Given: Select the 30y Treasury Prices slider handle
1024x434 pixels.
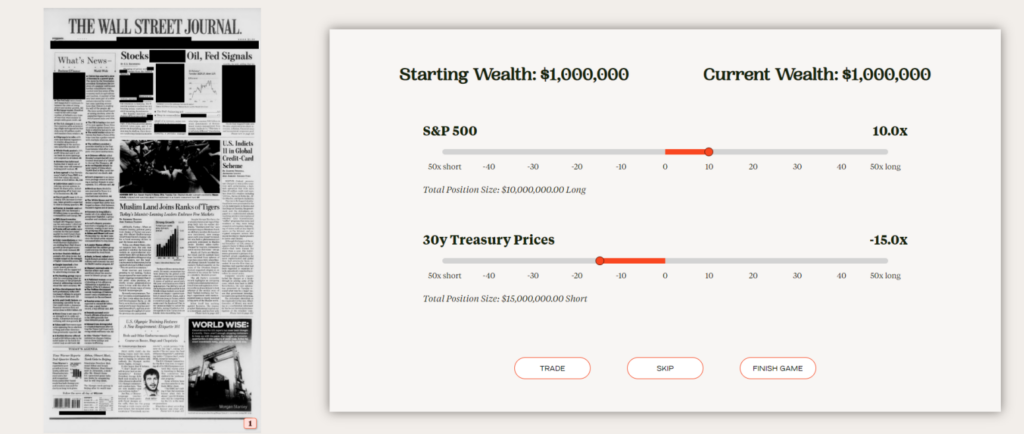Looking at the screenshot, I should pyautogui.click(x=600, y=261).
